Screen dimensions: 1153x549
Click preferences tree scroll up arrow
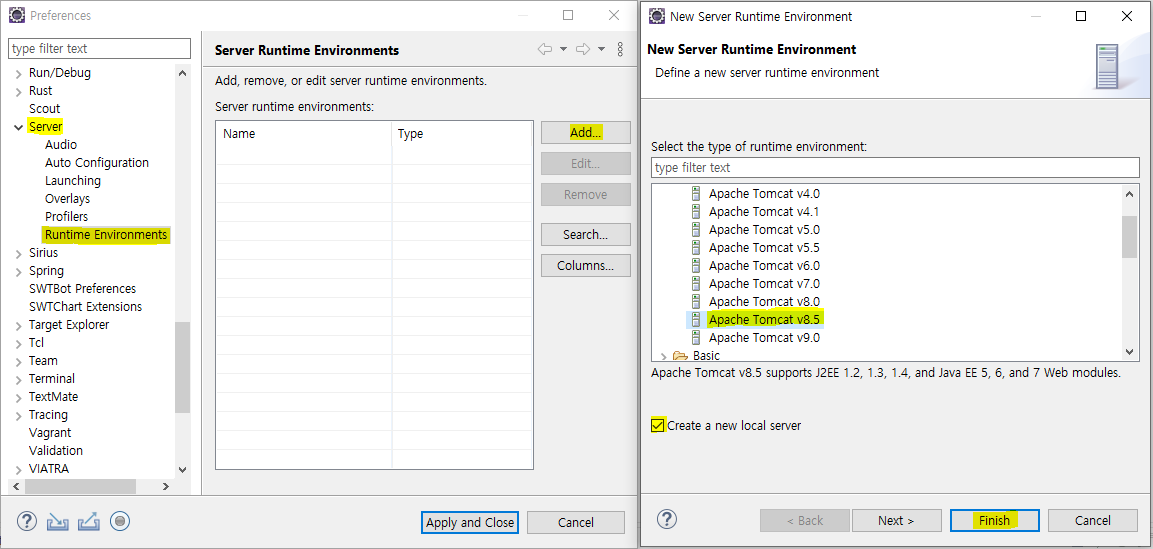(182, 72)
